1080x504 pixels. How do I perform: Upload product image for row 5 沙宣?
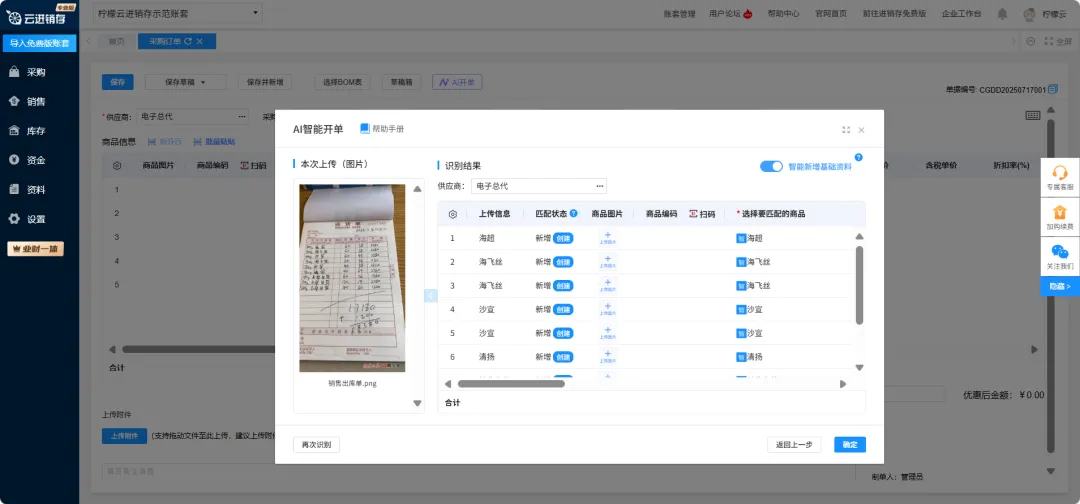(607, 333)
